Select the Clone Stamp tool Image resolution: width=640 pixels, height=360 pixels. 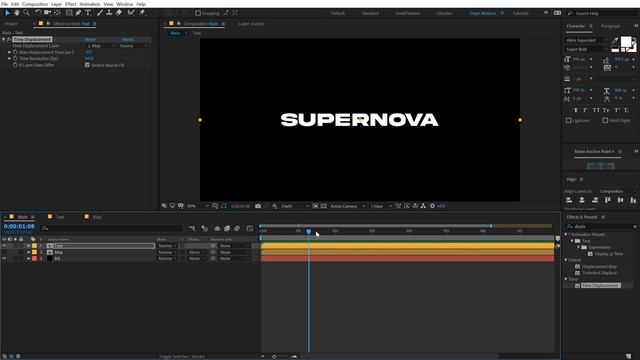109,13
